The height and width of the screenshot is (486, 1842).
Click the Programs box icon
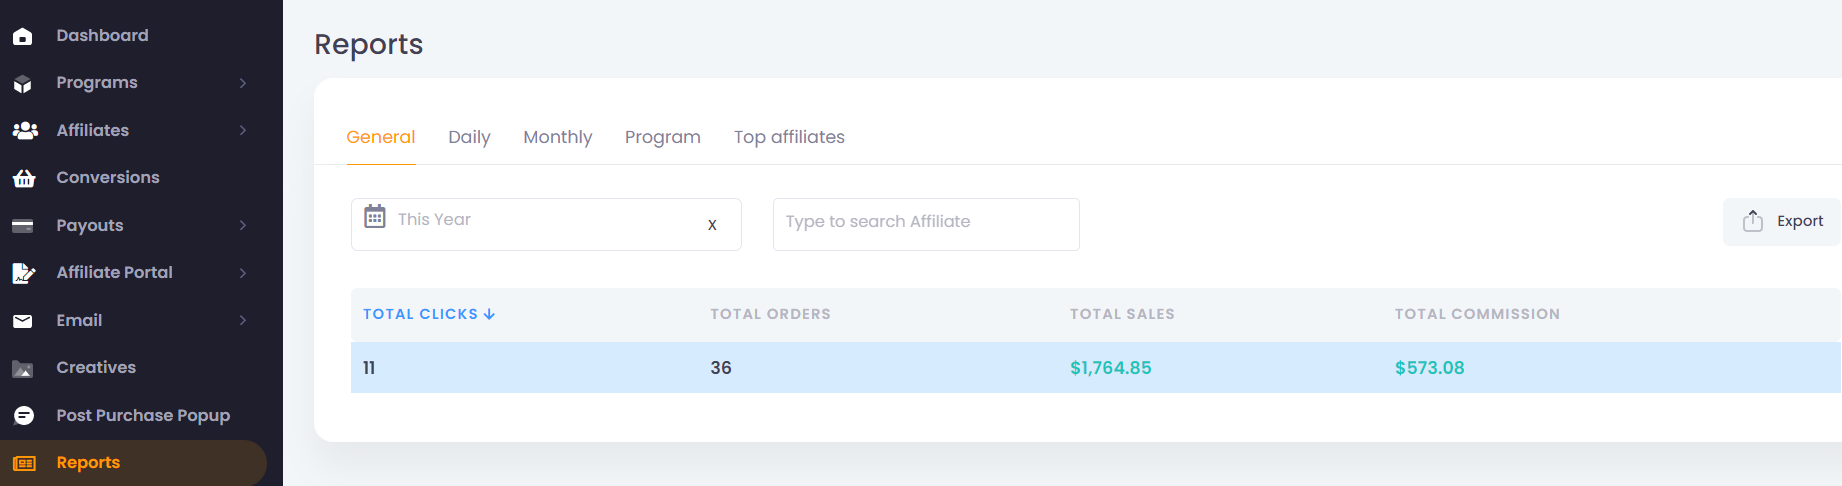(x=23, y=84)
